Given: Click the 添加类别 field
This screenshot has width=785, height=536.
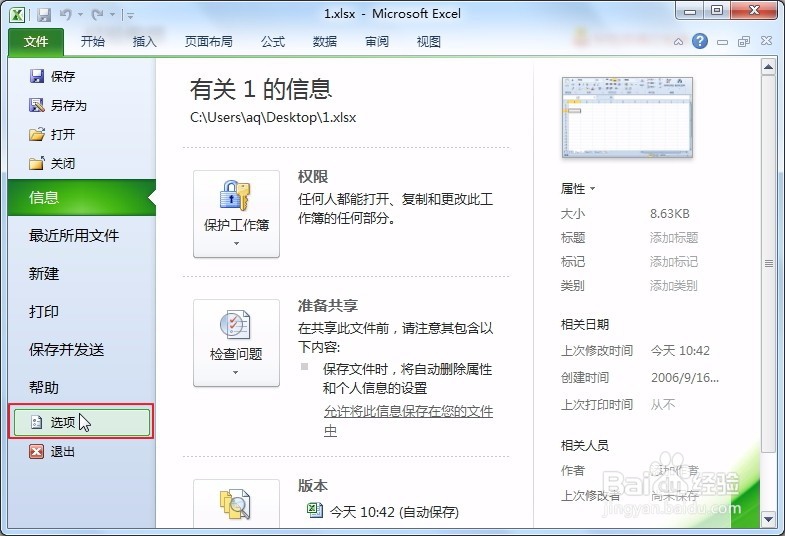Looking at the screenshot, I should [673, 286].
